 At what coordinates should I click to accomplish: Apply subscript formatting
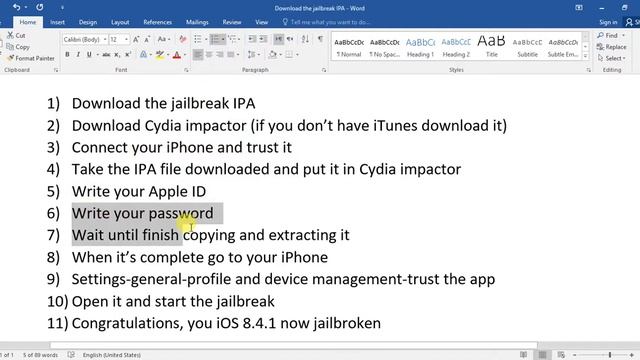pyautogui.click(x=117, y=54)
